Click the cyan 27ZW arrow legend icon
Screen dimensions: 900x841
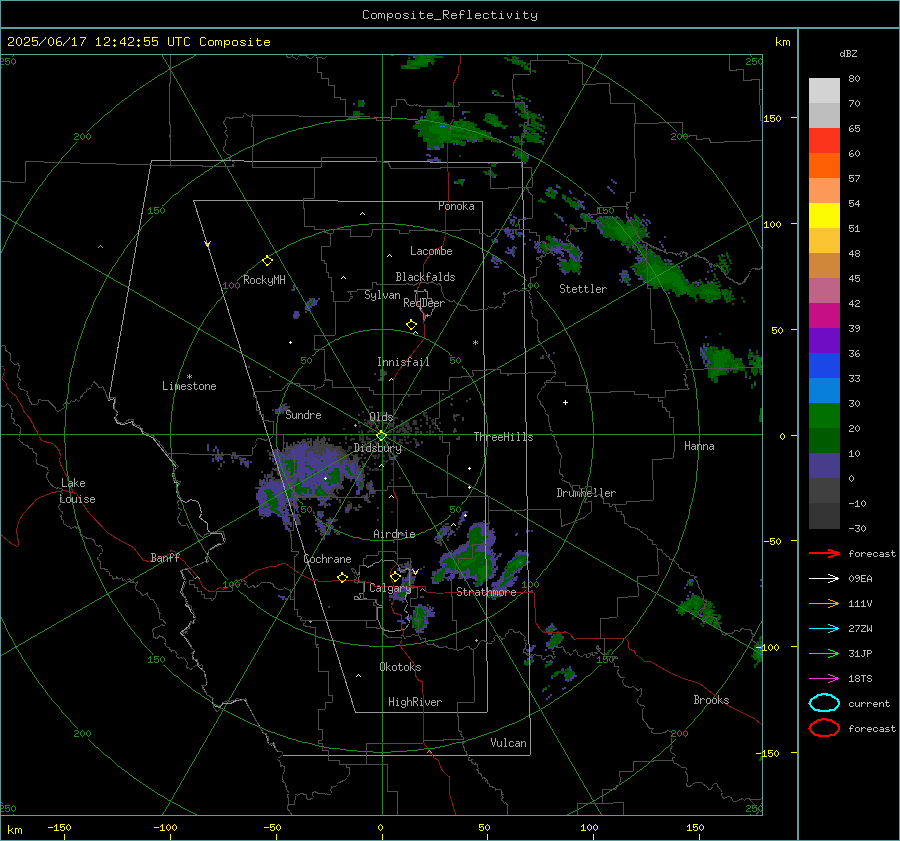(x=824, y=629)
